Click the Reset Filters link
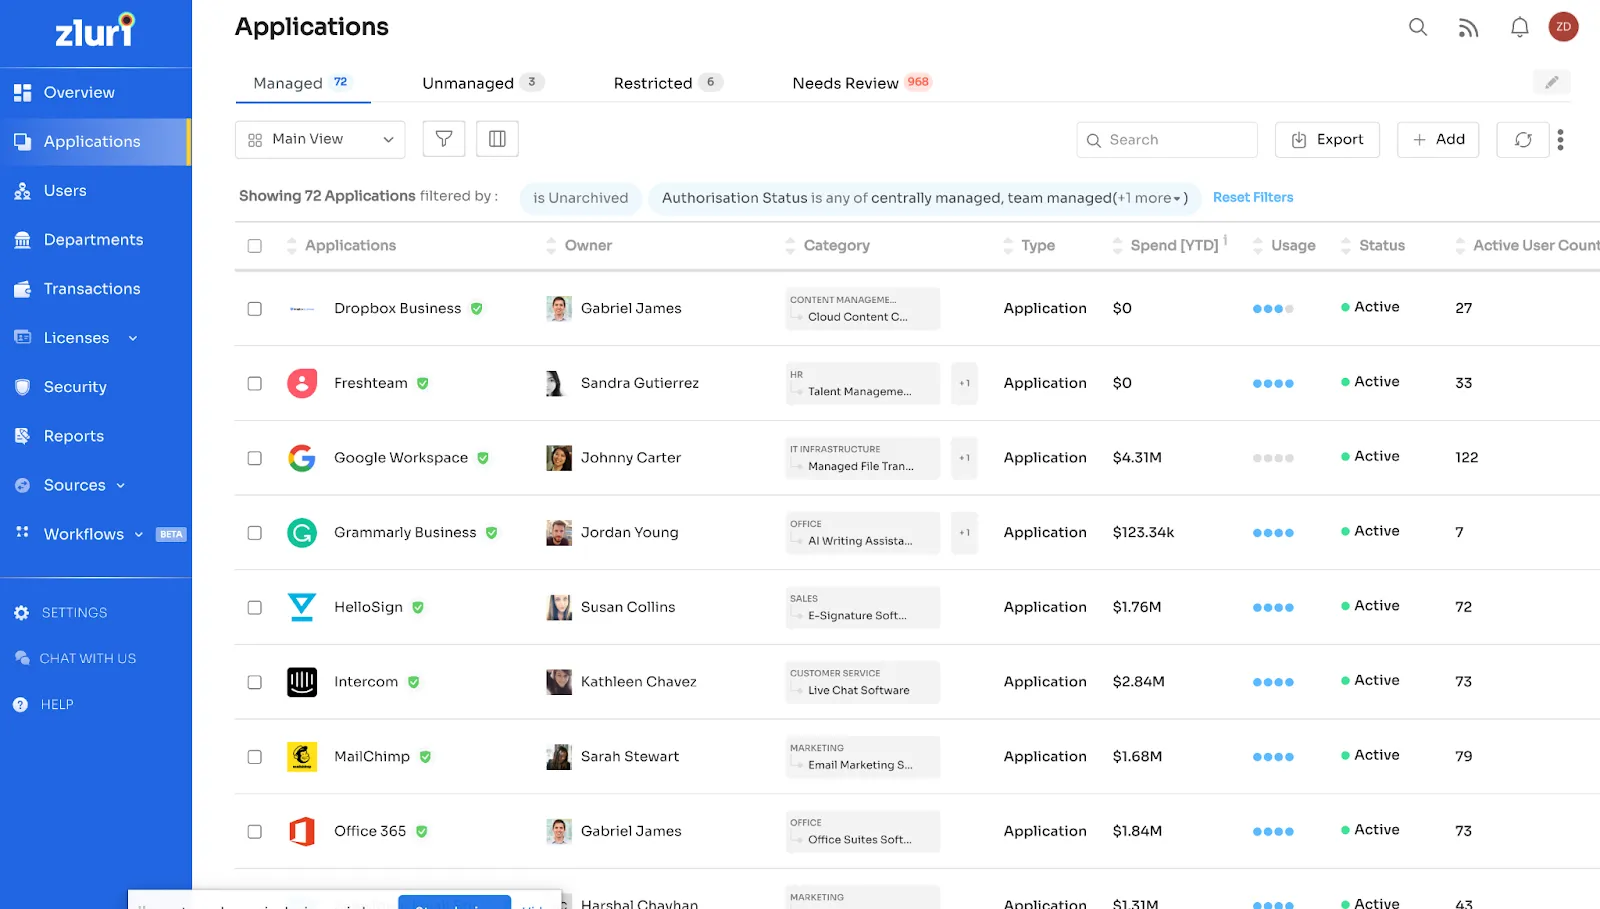 [1253, 198]
